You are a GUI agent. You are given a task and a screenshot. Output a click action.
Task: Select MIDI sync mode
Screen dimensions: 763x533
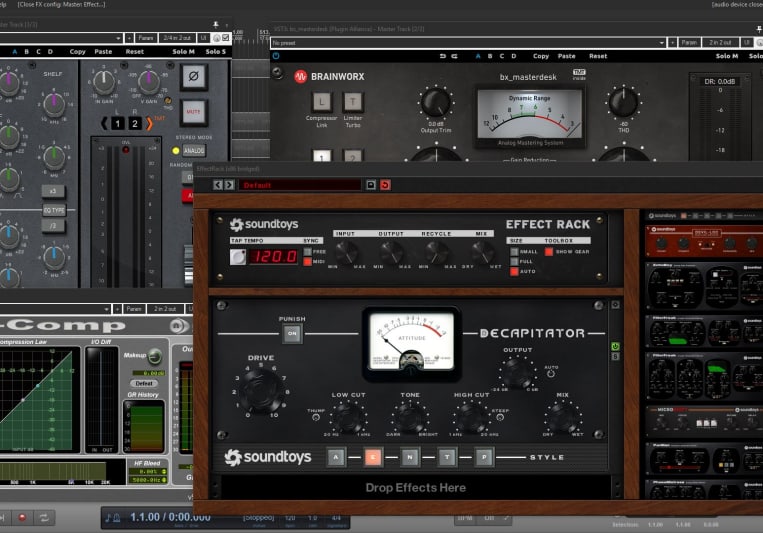tap(308, 262)
